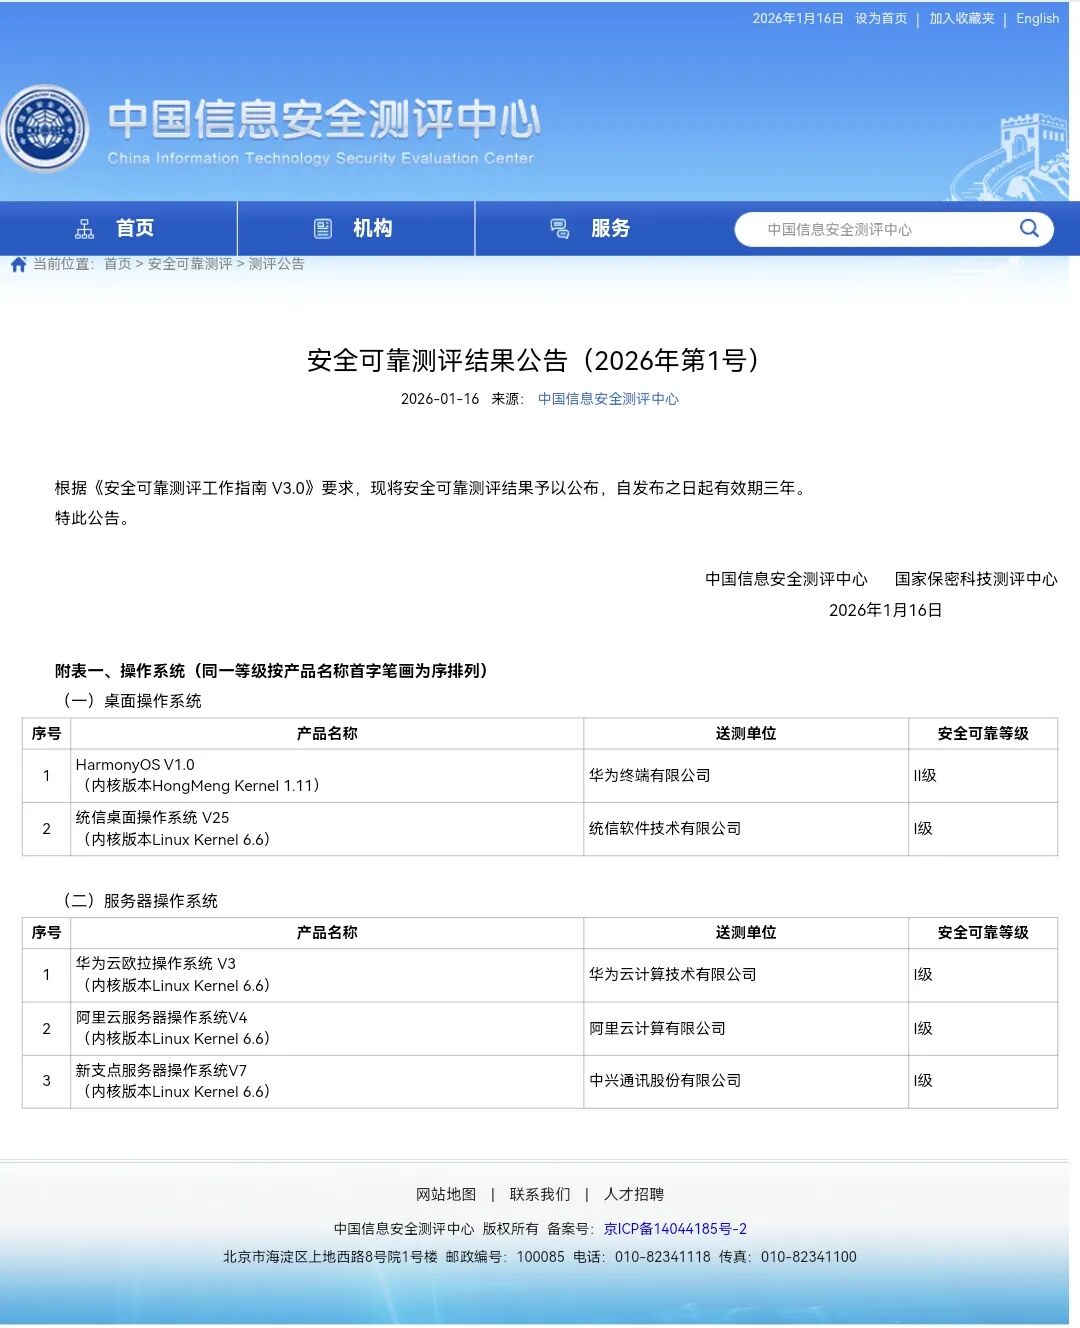The height and width of the screenshot is (1328, 1080).
Task: Click the （一）桌面操作系统 subheading
Action: (x=129, y=701)
